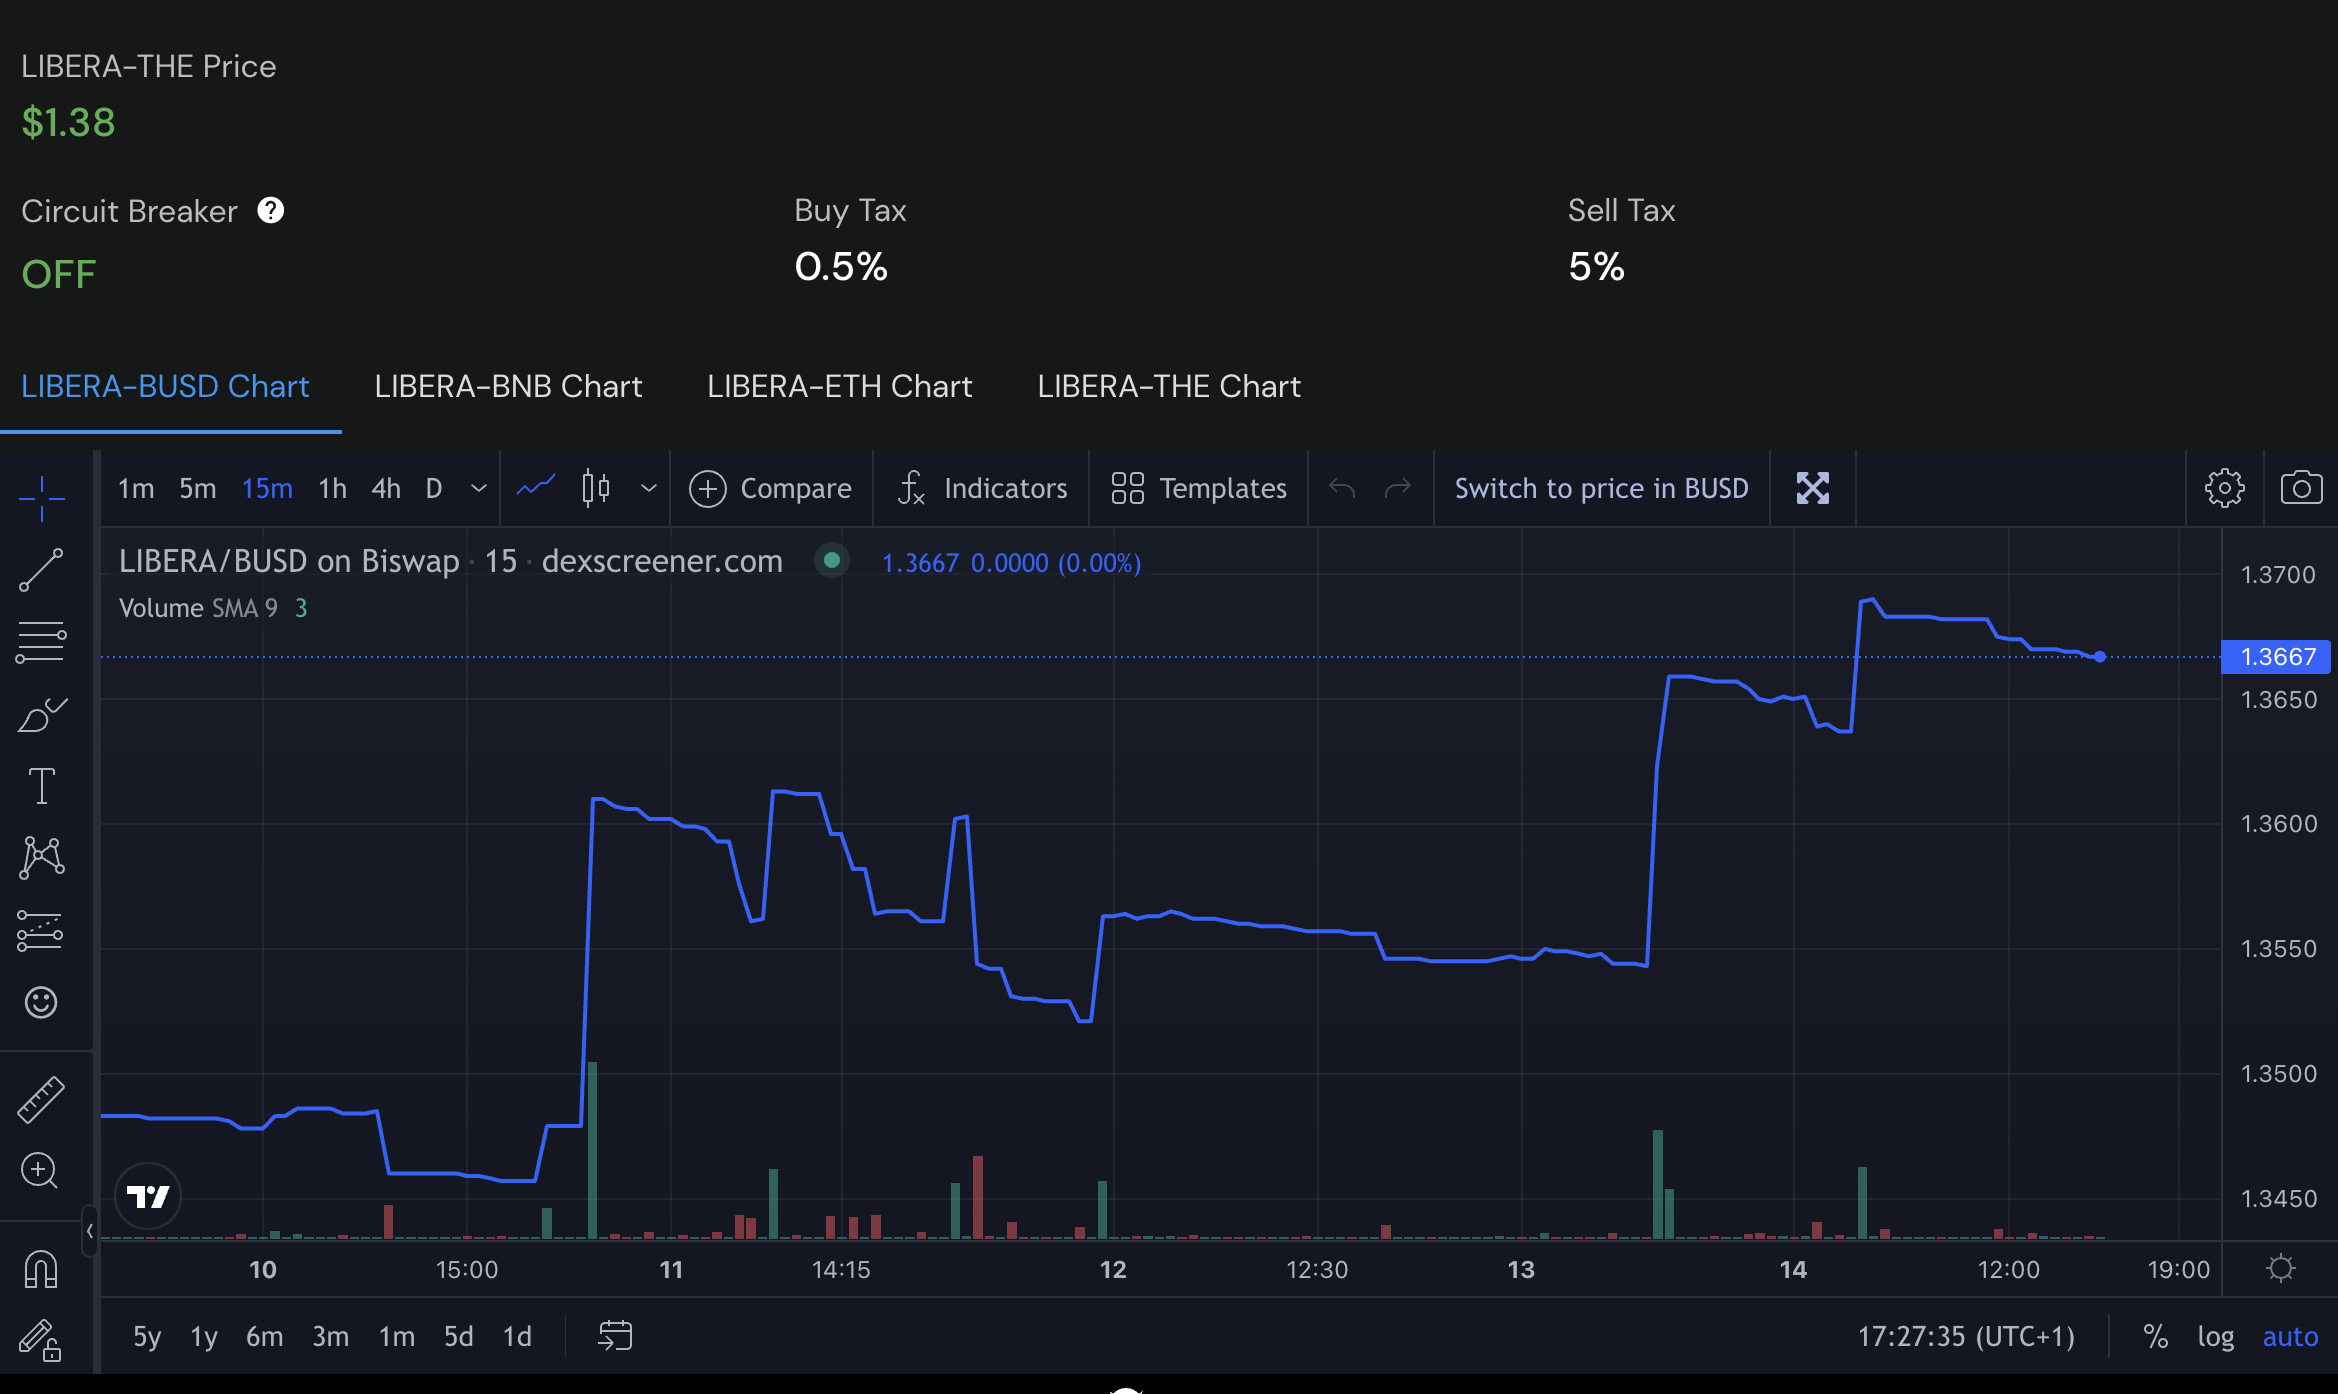Image resolution: width=2338 pixels, height=1394 pixels.
Task: Click the 1.3667 current price label
Action: [2276, 657]
